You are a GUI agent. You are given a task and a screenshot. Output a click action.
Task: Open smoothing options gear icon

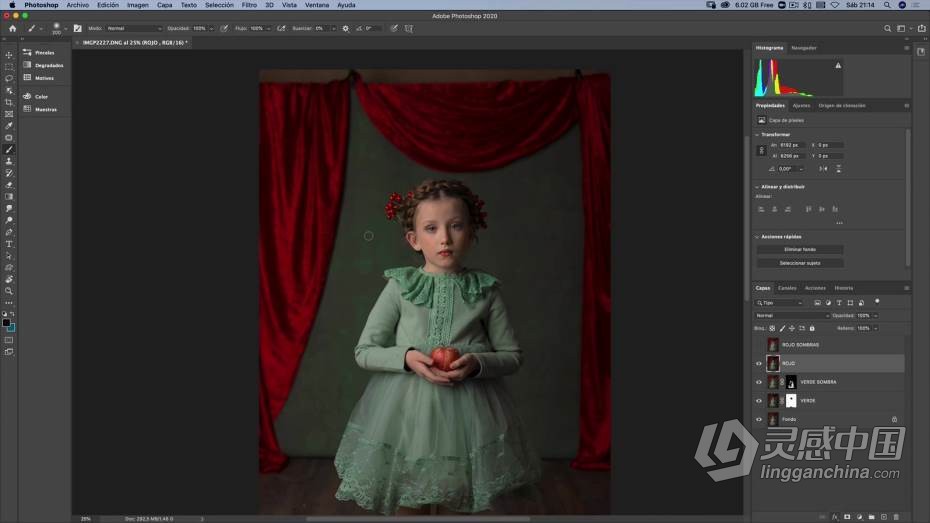pyautogui.click(x=346, y=28)
